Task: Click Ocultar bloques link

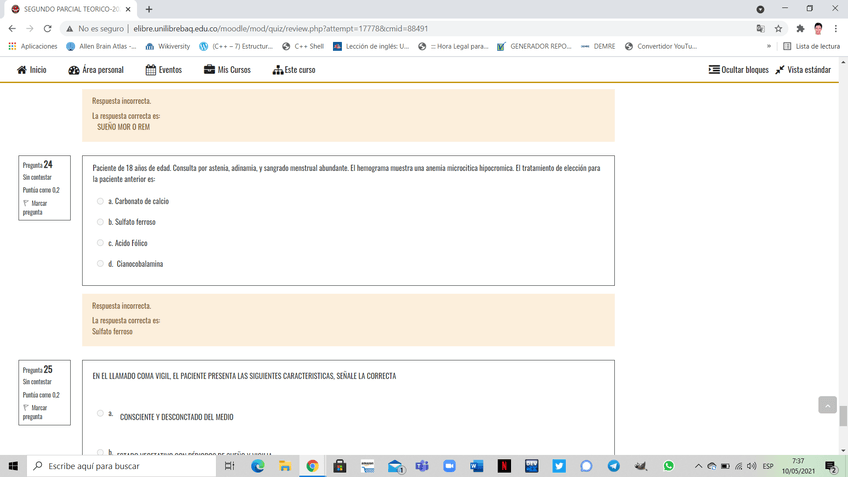Action: pos(739,70)
